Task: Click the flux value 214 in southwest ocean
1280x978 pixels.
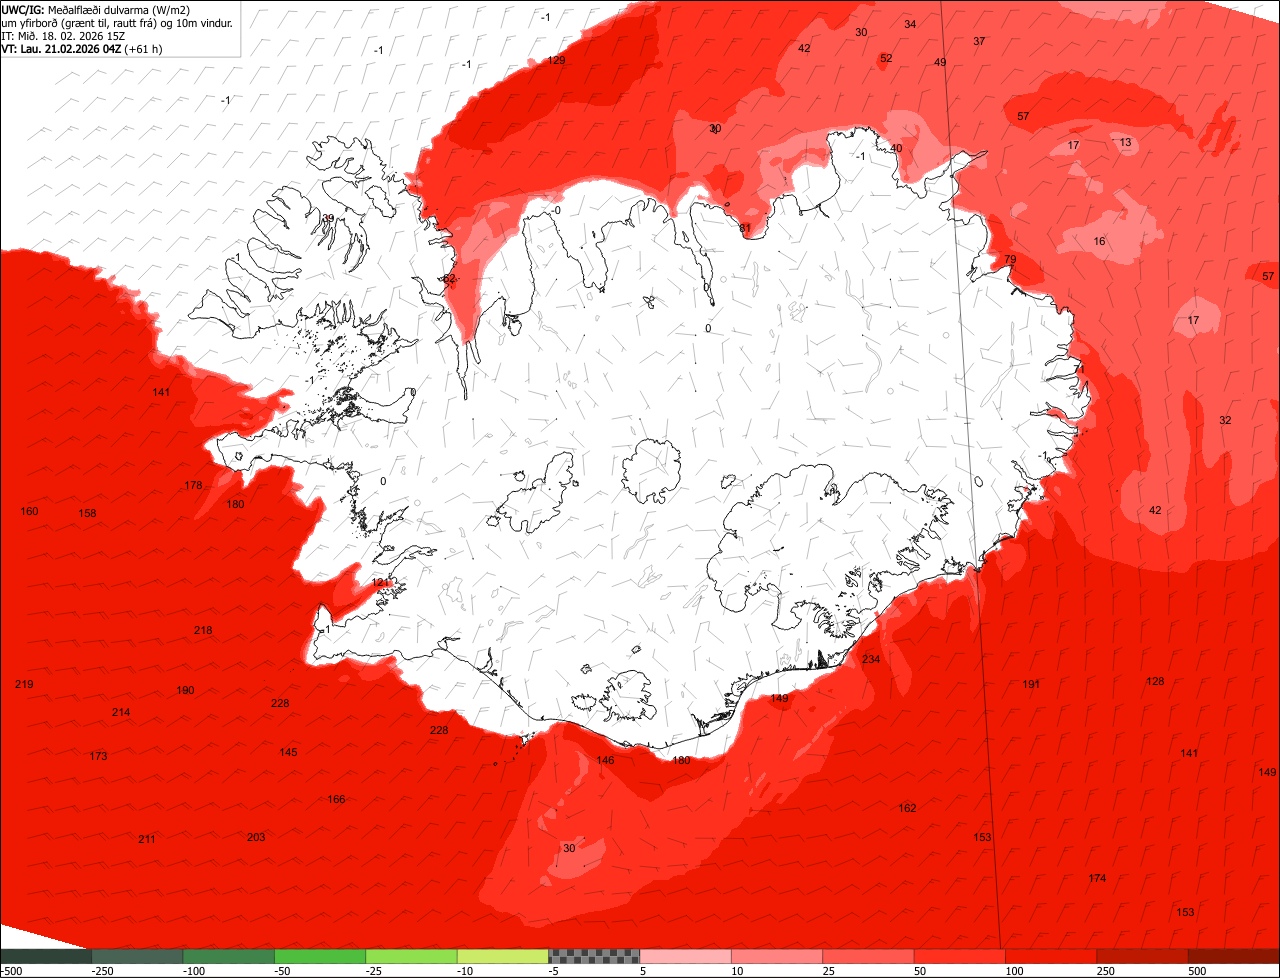Action: click(121, 712)
